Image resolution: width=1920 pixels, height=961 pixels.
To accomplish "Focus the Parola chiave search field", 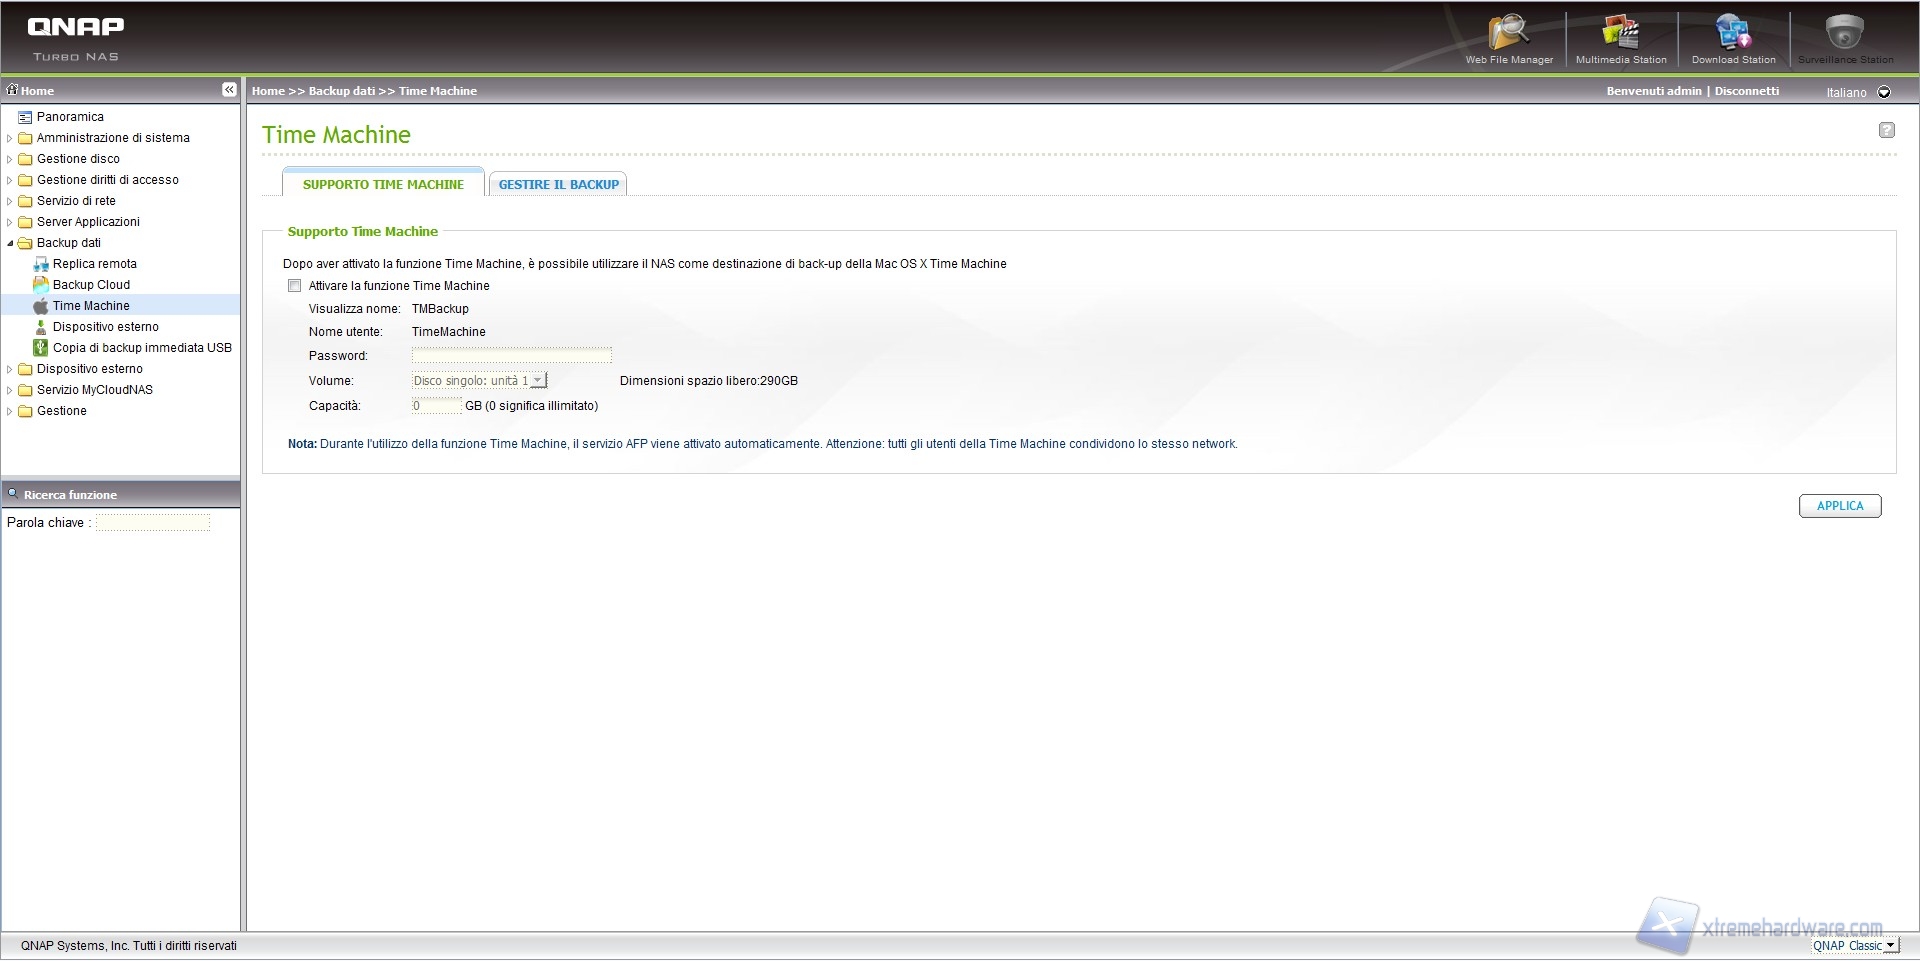I will click(x=153, y=523).
